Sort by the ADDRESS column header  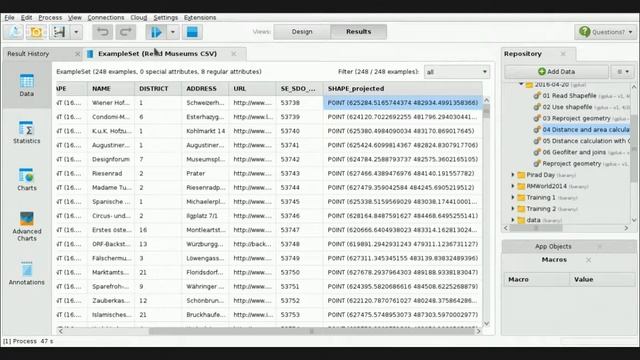[x=205, y=89]
